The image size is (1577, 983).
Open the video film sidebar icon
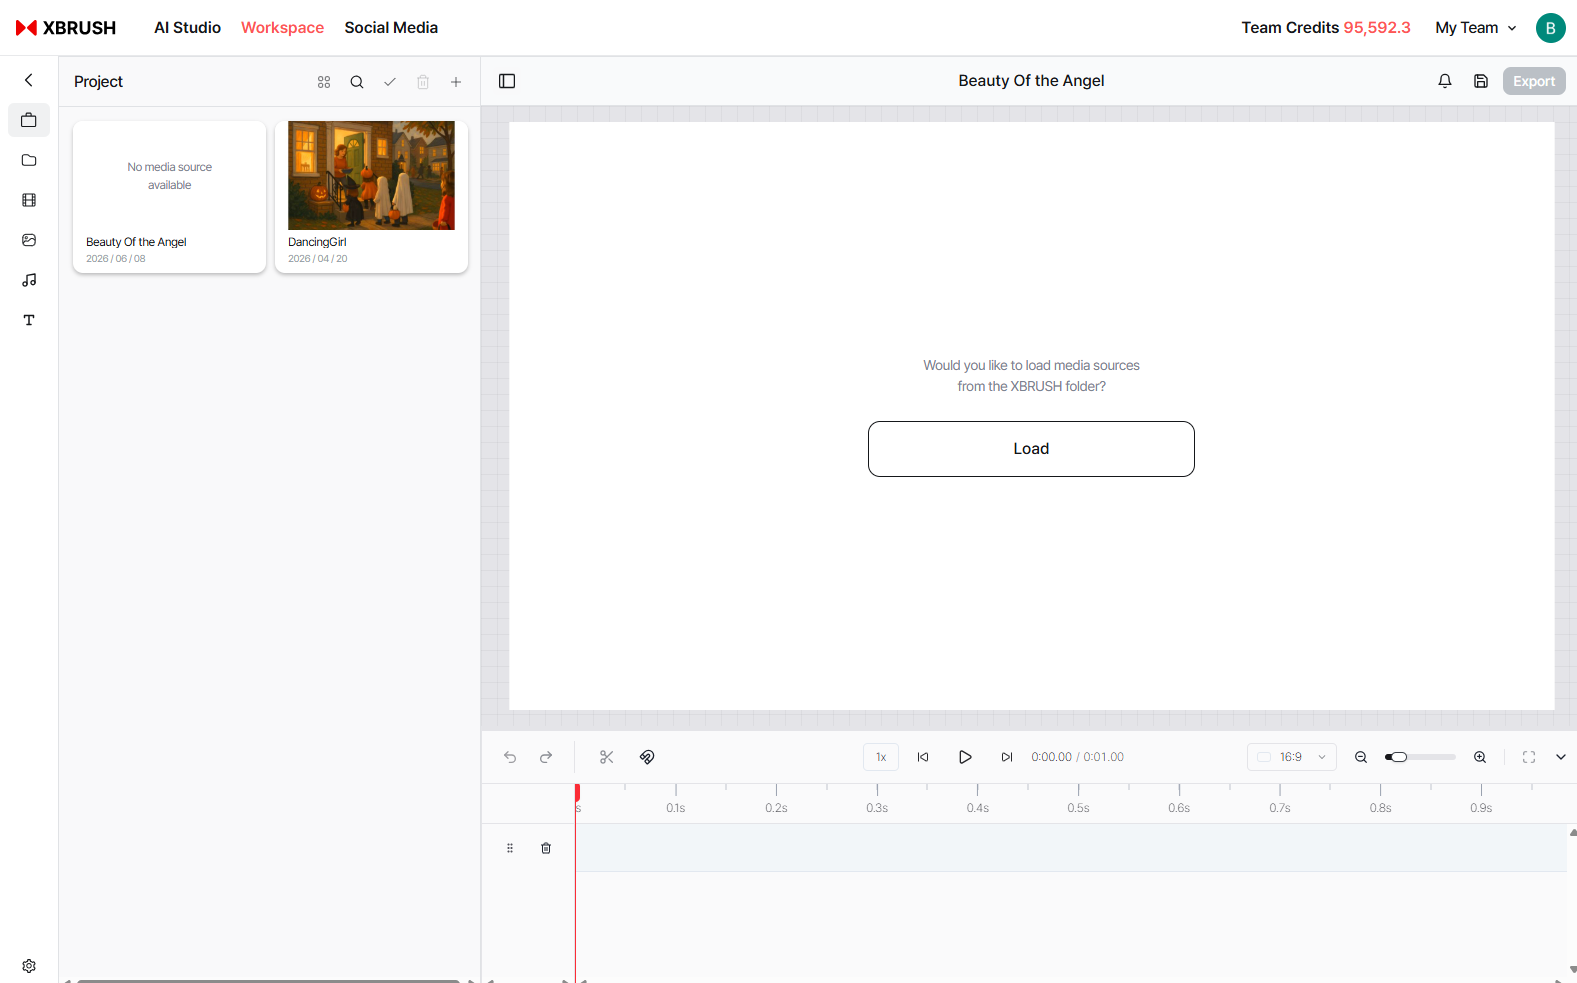tap(29, 200)
